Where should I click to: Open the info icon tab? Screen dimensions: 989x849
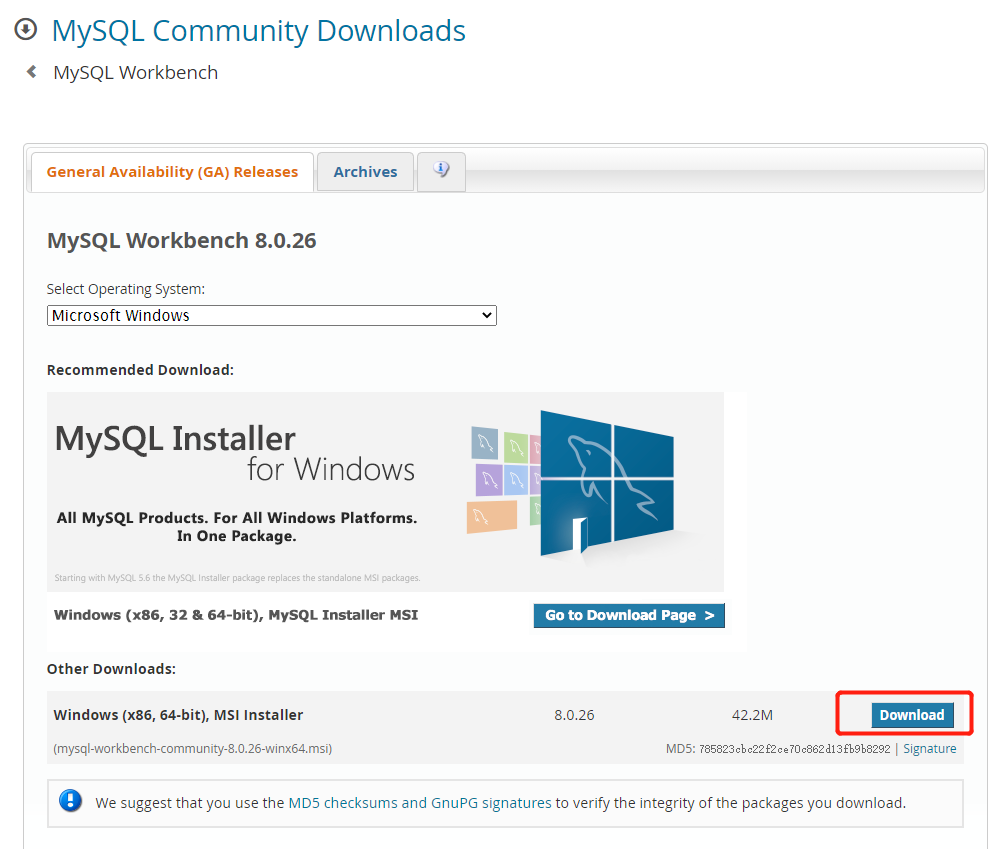pyautogui.click(x=441, y=171)
